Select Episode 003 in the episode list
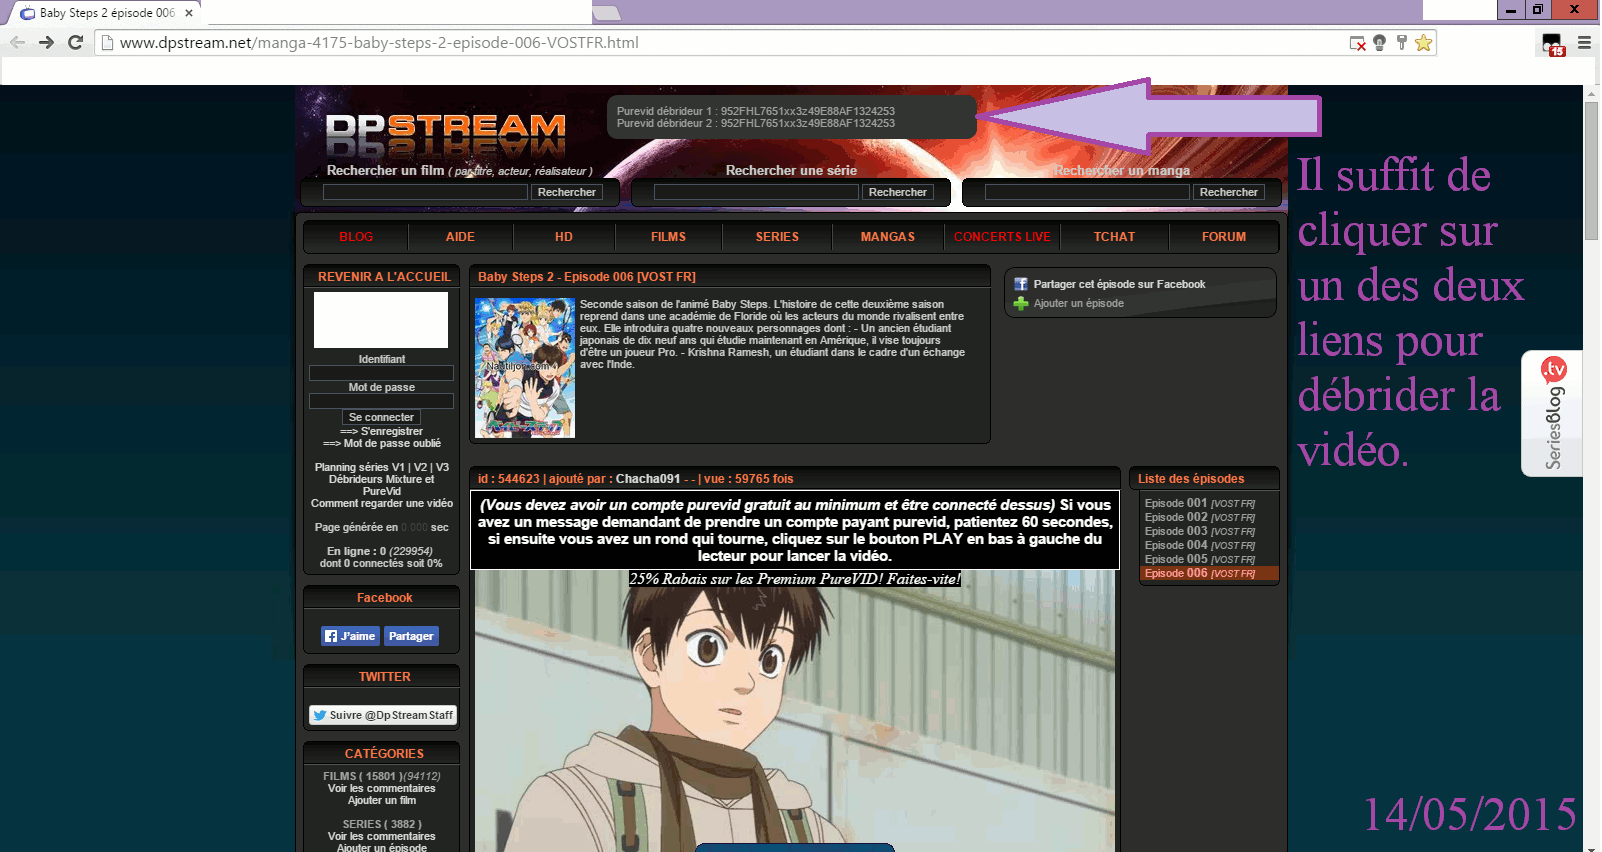 (x=1199, y=531)
